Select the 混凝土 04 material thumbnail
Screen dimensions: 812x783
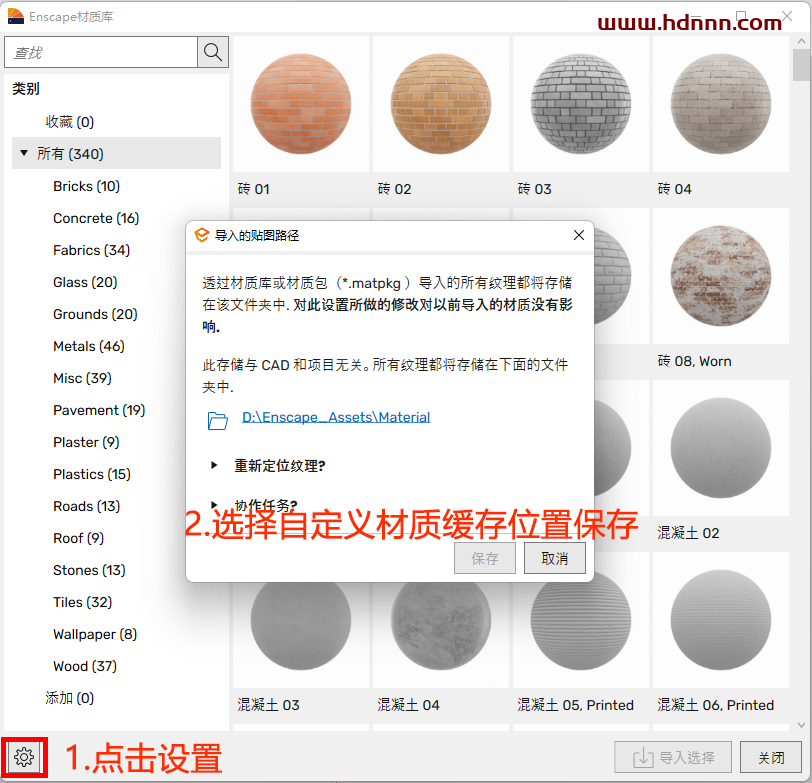coord(441,626)
